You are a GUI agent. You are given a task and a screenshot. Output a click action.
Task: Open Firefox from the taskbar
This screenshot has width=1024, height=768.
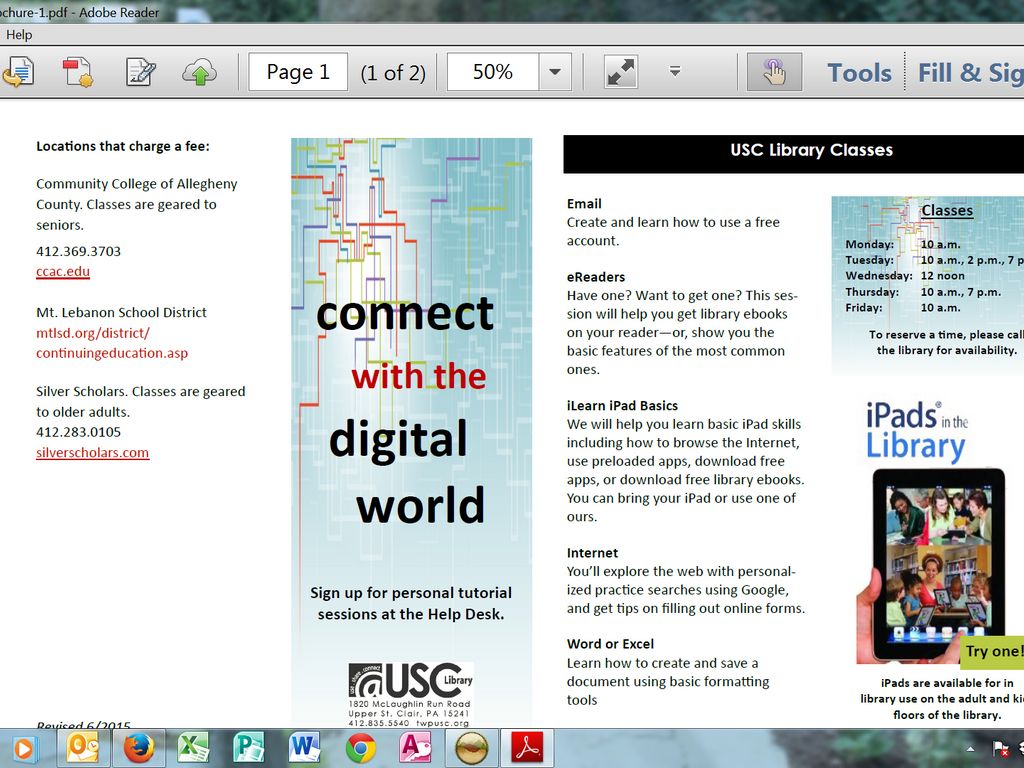pyautogui.click(x=139, y=748)
